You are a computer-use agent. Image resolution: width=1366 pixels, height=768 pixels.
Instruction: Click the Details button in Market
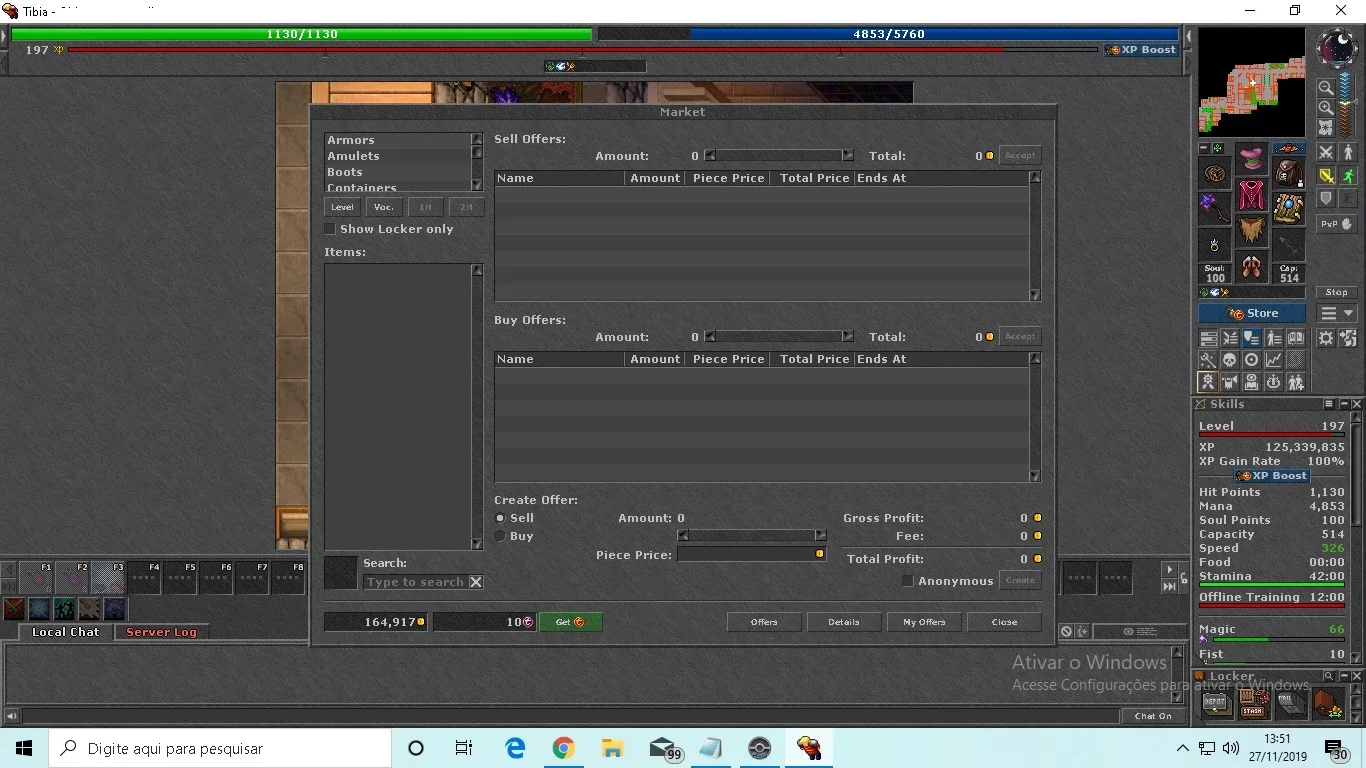point(844,622)
